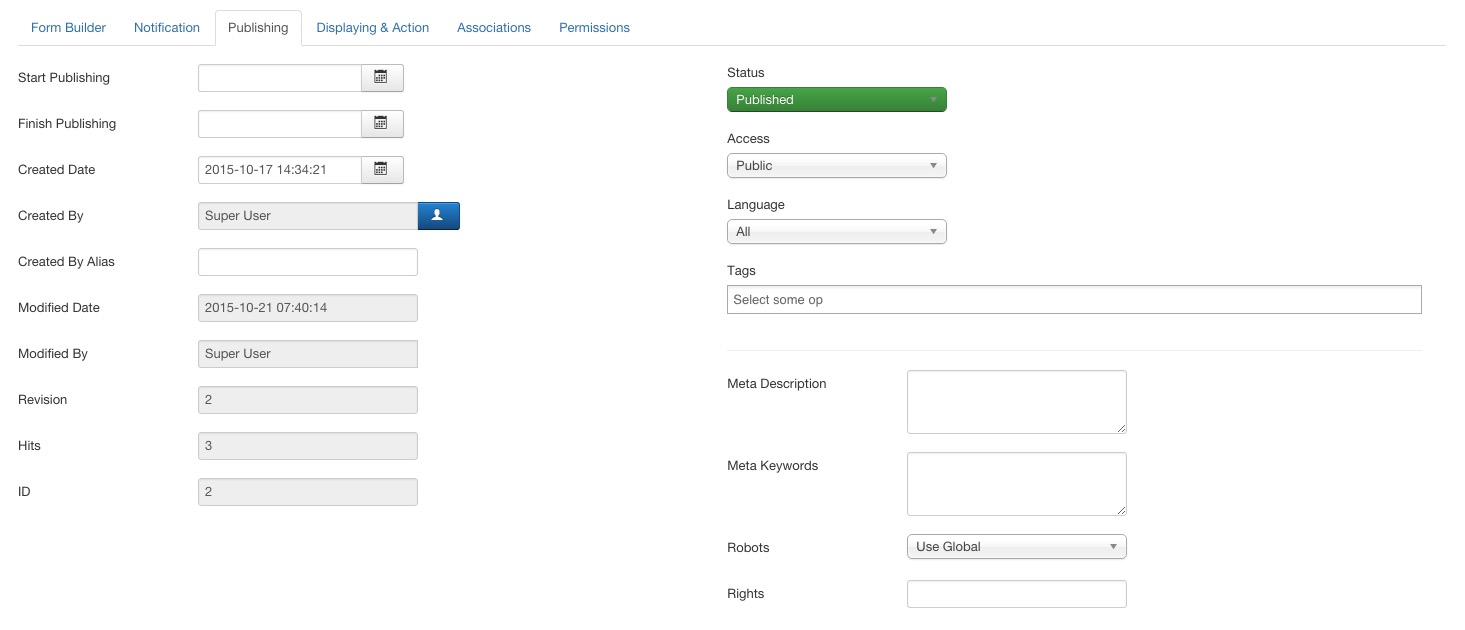Click the Modified By Super User field
The height and width of the screenshot is (630, 1465).
308,354
